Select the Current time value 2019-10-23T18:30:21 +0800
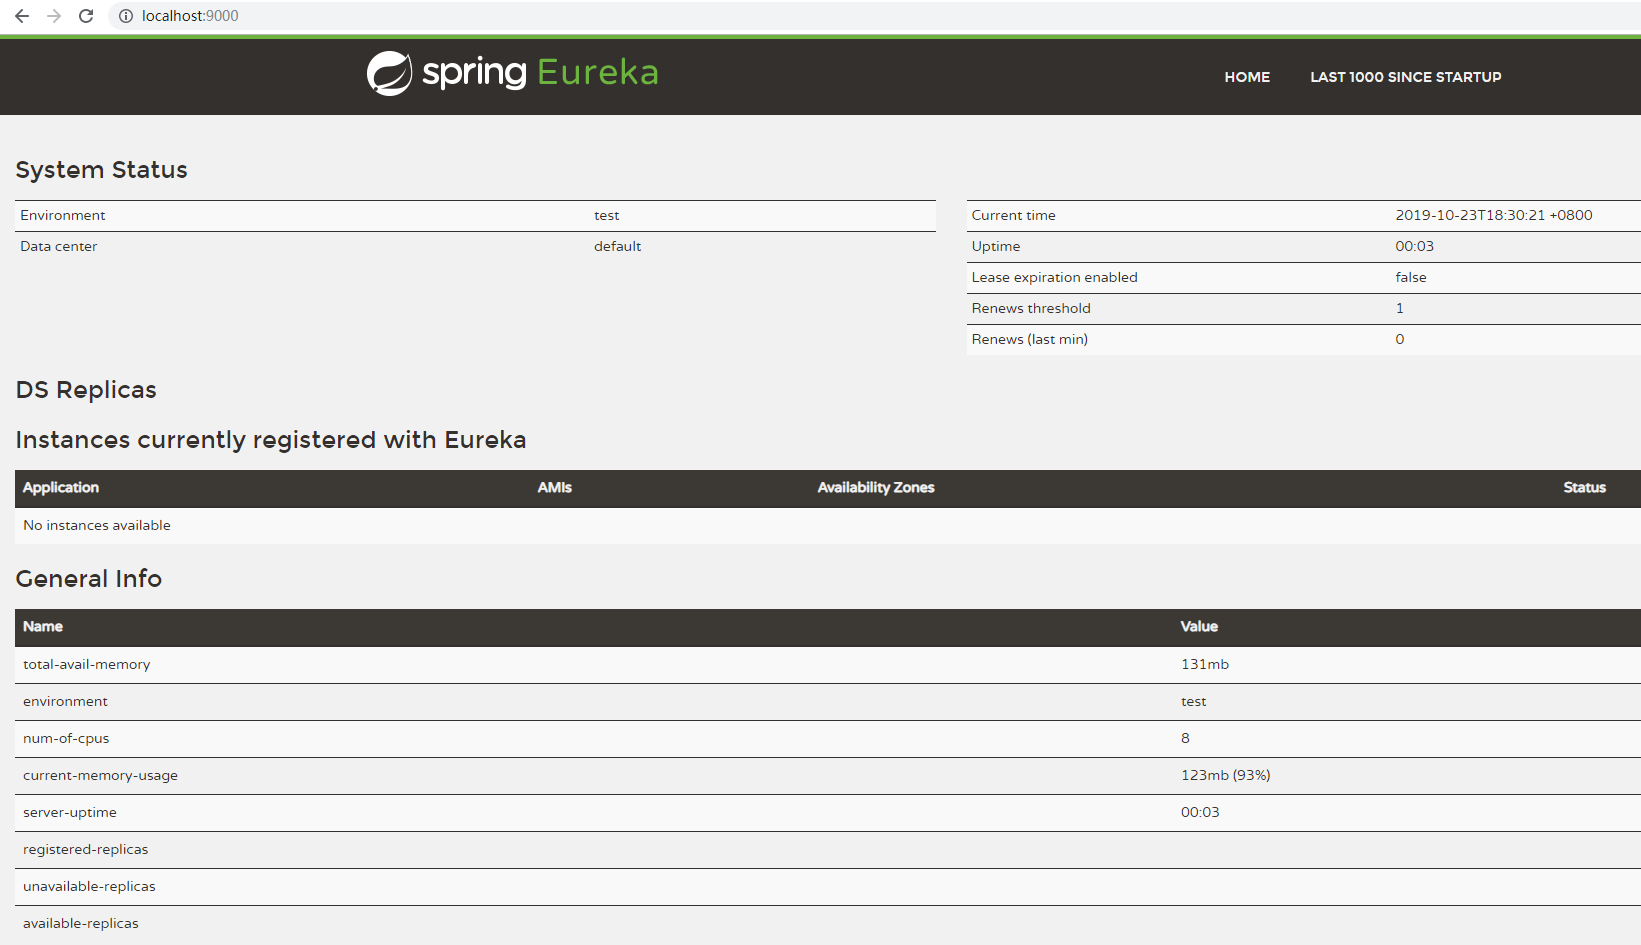The height and width of the screenshot is (945, 1641). [1493, 215]
